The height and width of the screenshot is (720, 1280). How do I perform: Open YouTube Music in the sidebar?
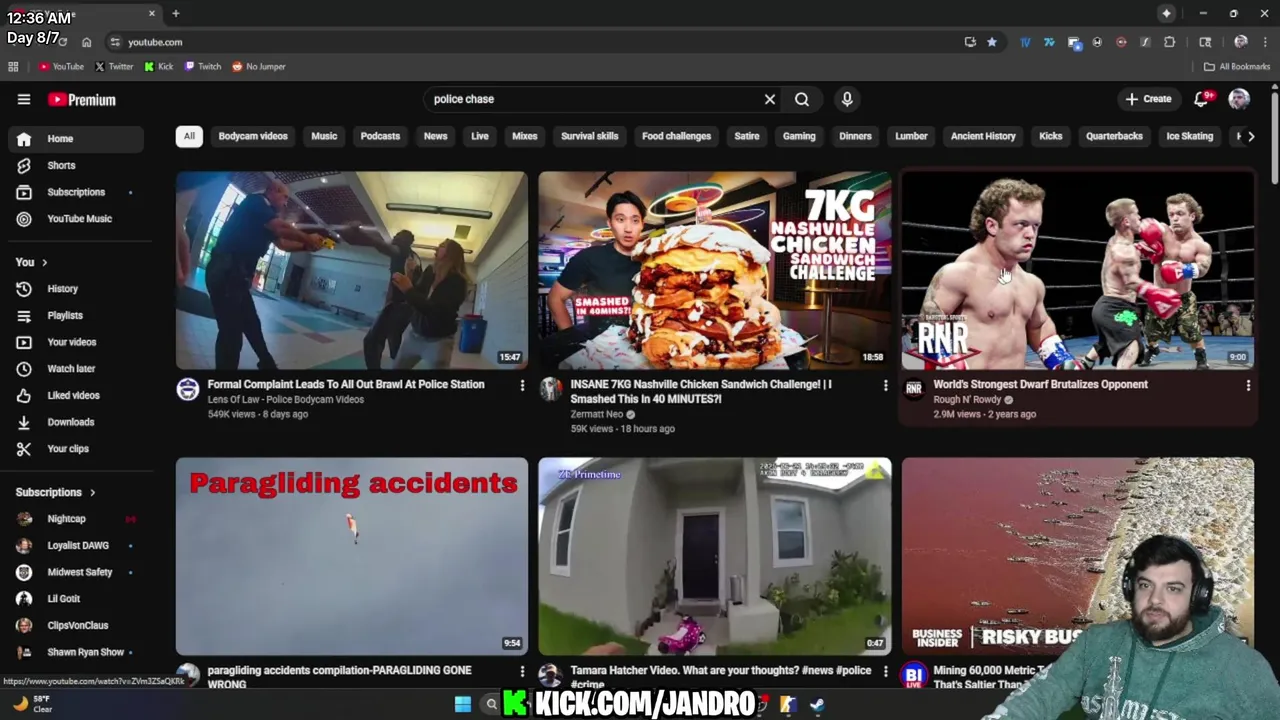tap(76, 219)
